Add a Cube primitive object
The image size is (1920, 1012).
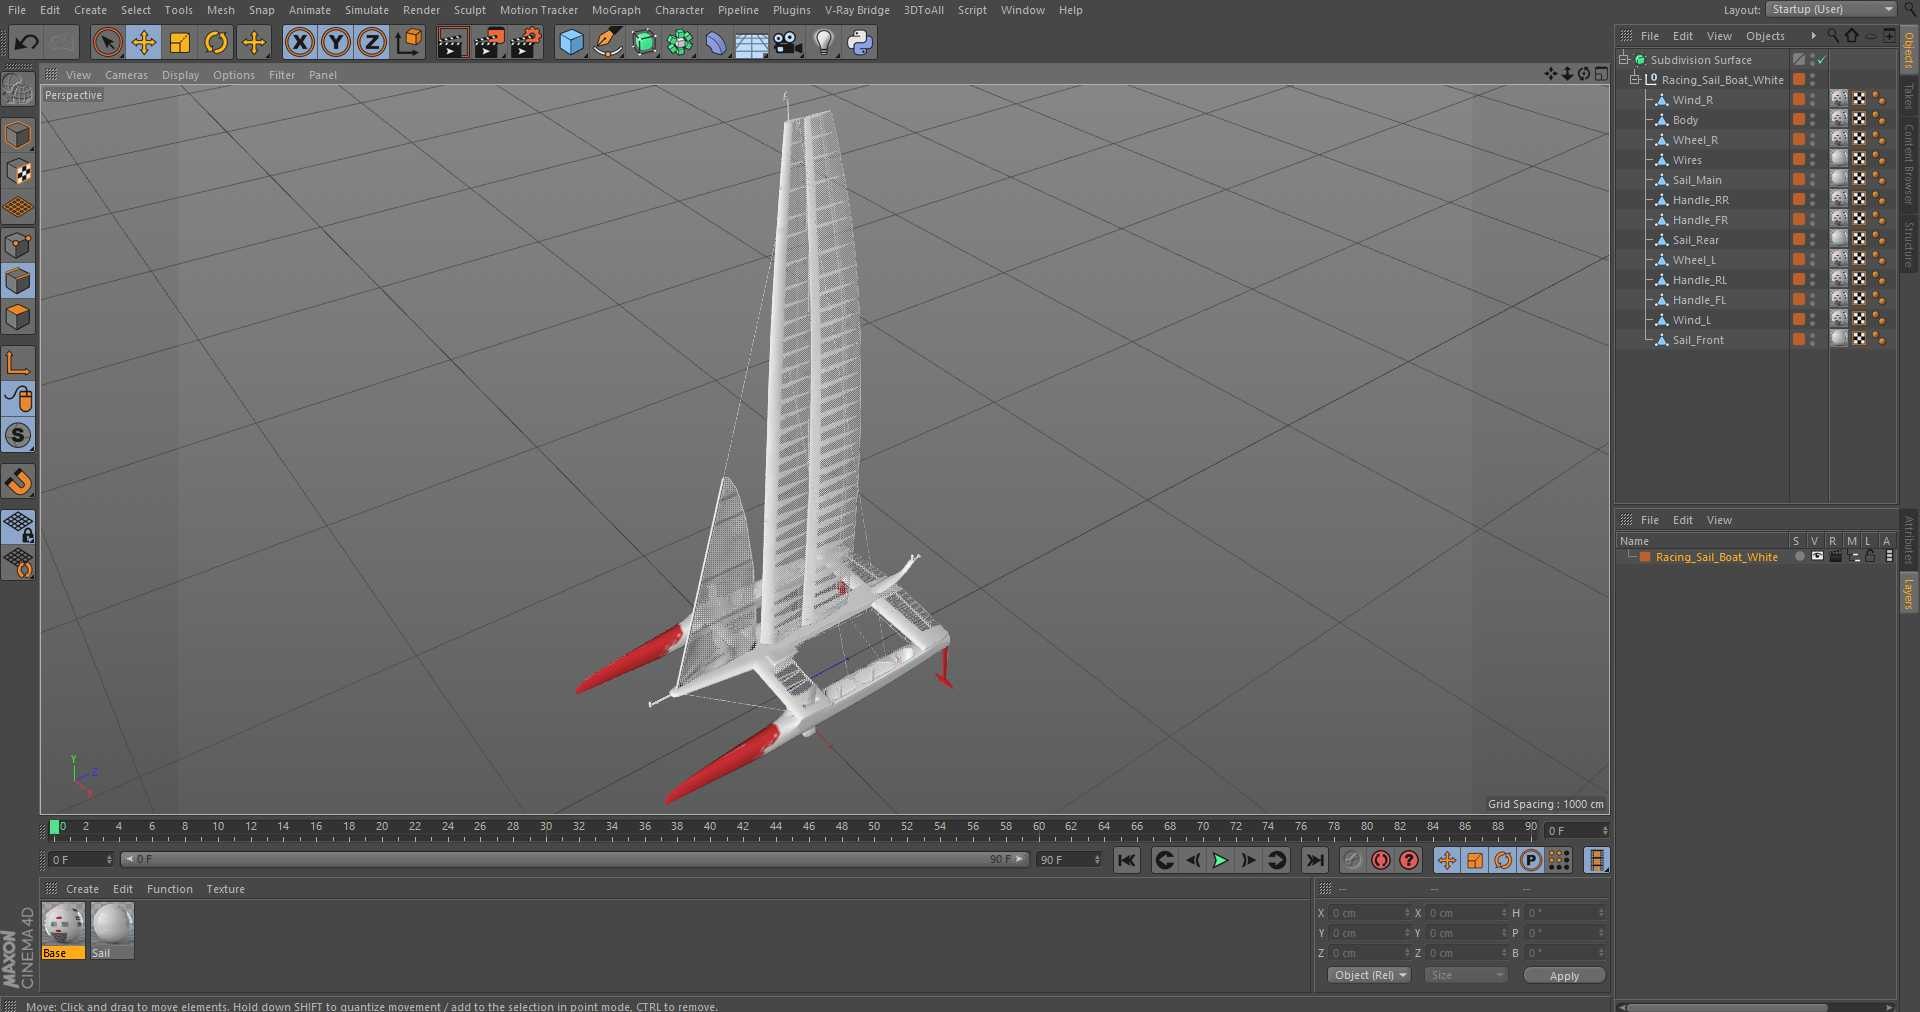pos(571,42)
